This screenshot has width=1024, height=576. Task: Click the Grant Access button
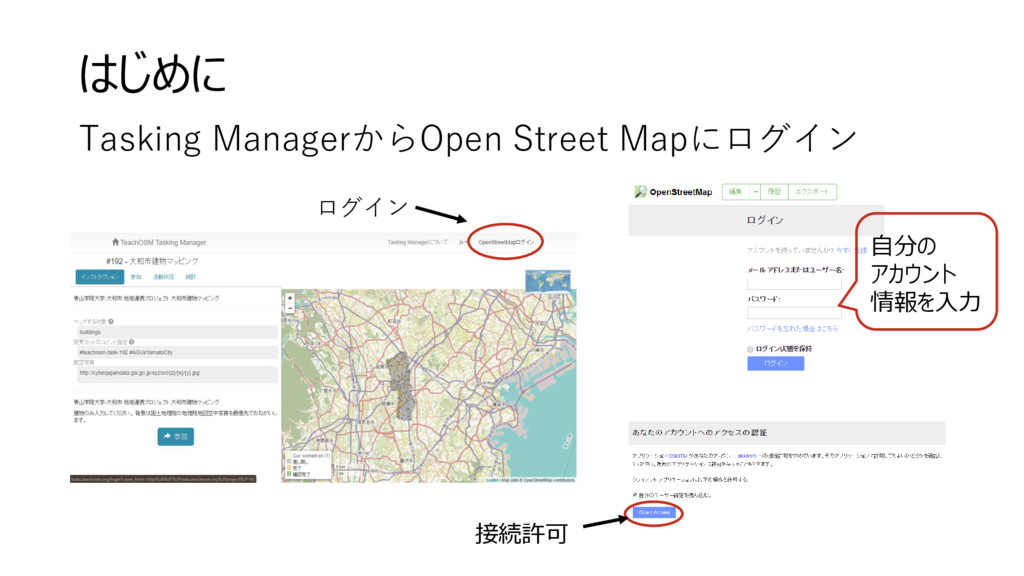click(654, 513)
